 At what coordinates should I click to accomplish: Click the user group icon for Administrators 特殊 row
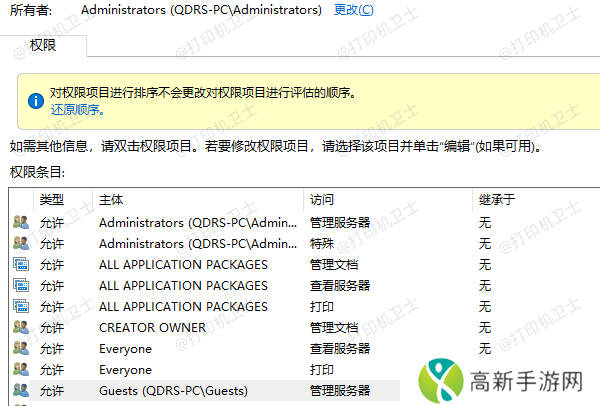[21, 243]
